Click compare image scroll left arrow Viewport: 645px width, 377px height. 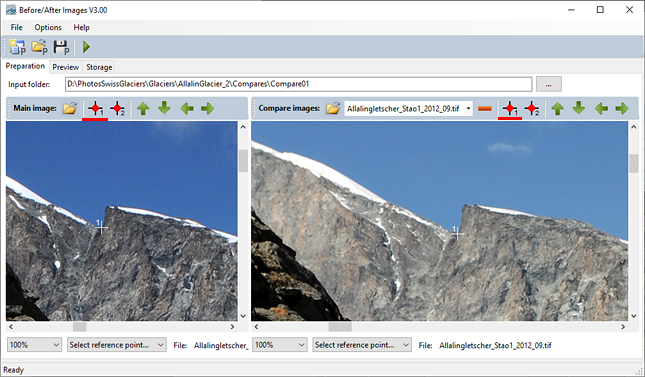256,327
